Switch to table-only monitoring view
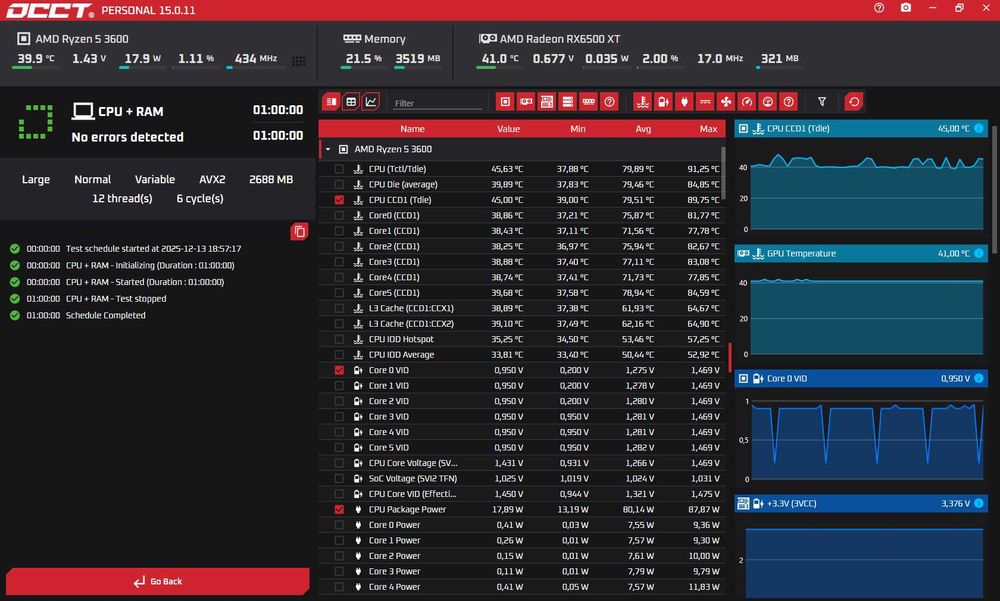Screen dimensions: 1000x601 [x=351, y=101]
